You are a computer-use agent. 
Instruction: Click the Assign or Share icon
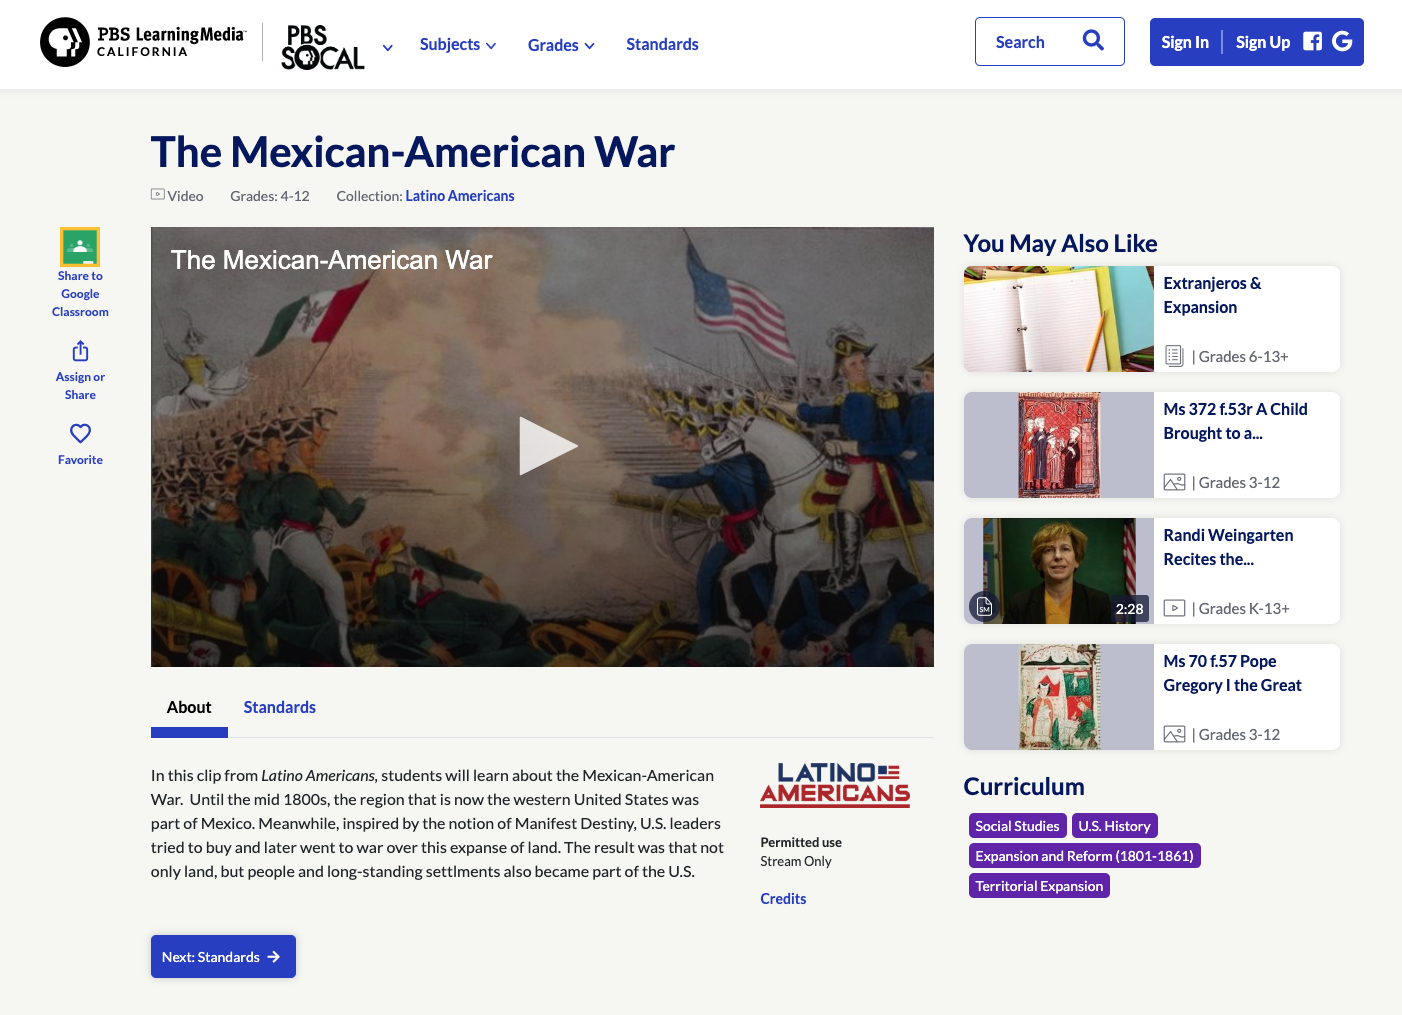pyautogui.click(x=79, y=352)
